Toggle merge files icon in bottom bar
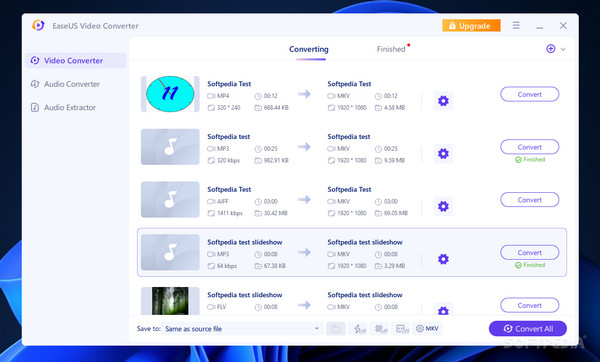This screenshot has width=600, height=362. coord(403,329)
